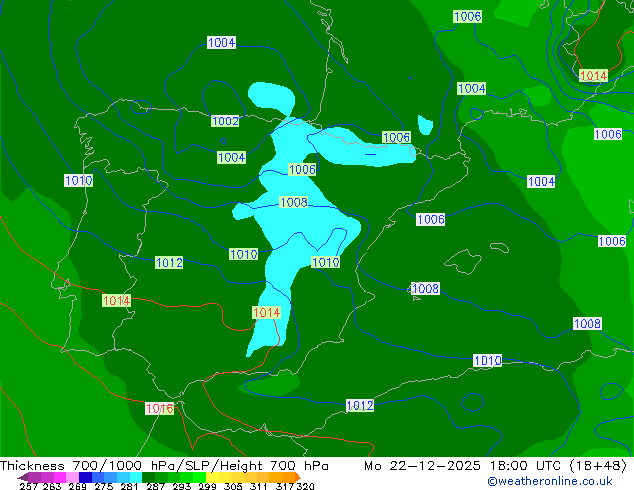Screen dimensions: 634x490
Task: Click the 'Mo 22-12-2025 18:00 UTC (18+48)' timestamp
Action: click(x=495, y=466)
